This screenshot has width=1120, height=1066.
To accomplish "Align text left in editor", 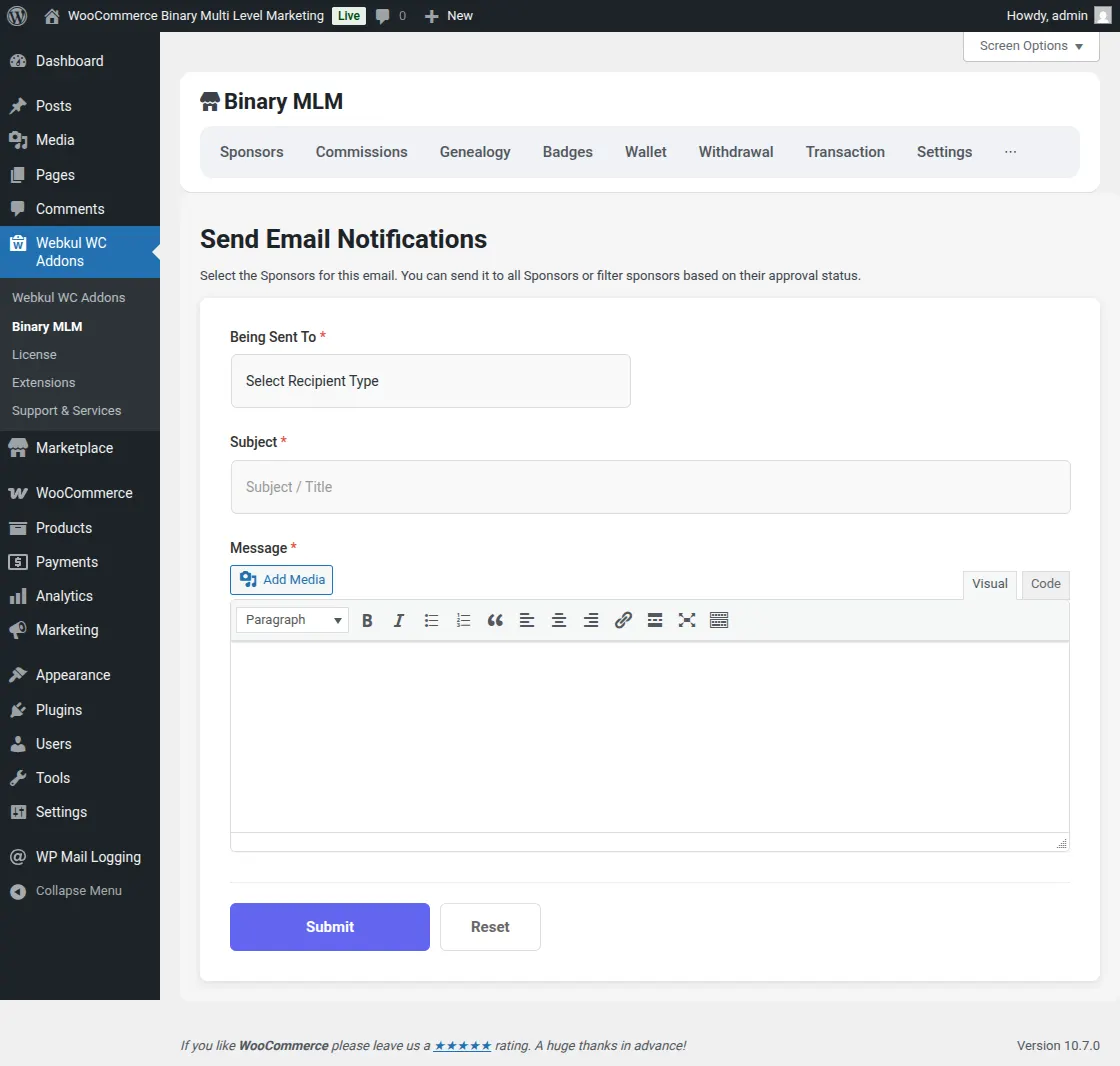I will 526,620.
